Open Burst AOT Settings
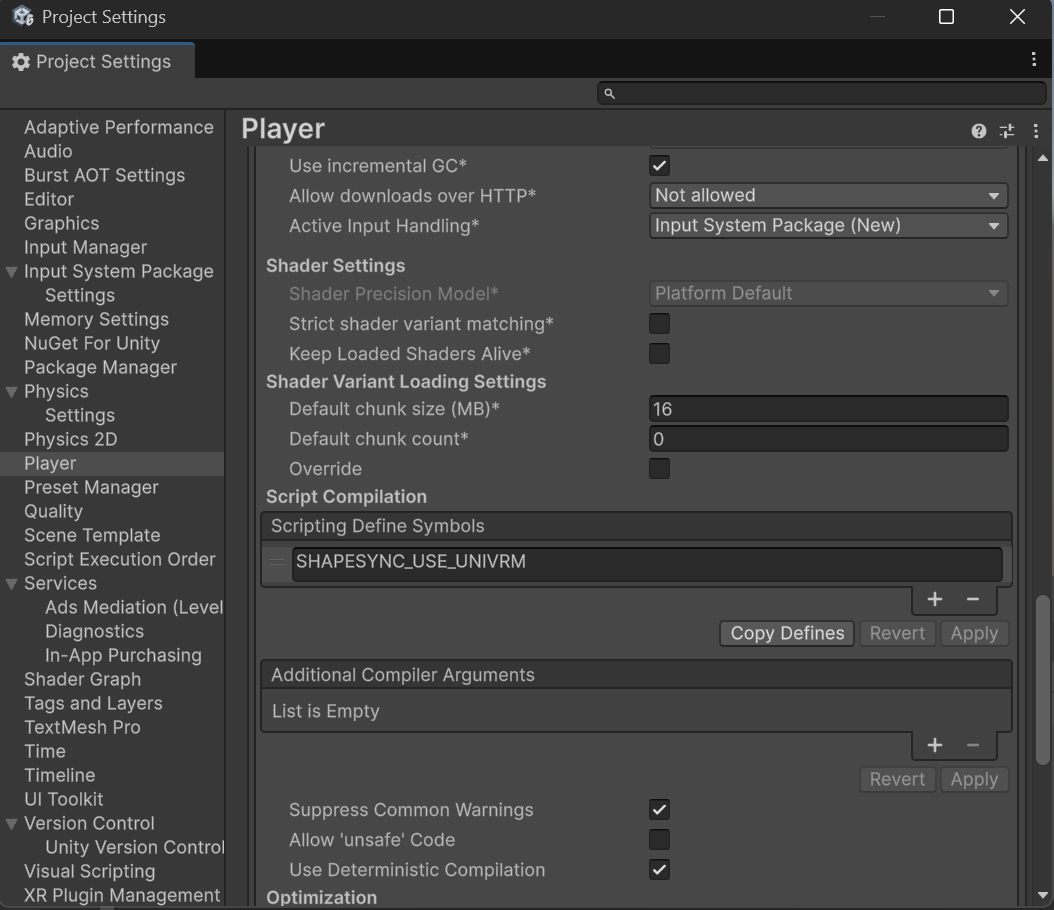 (104, 175)
